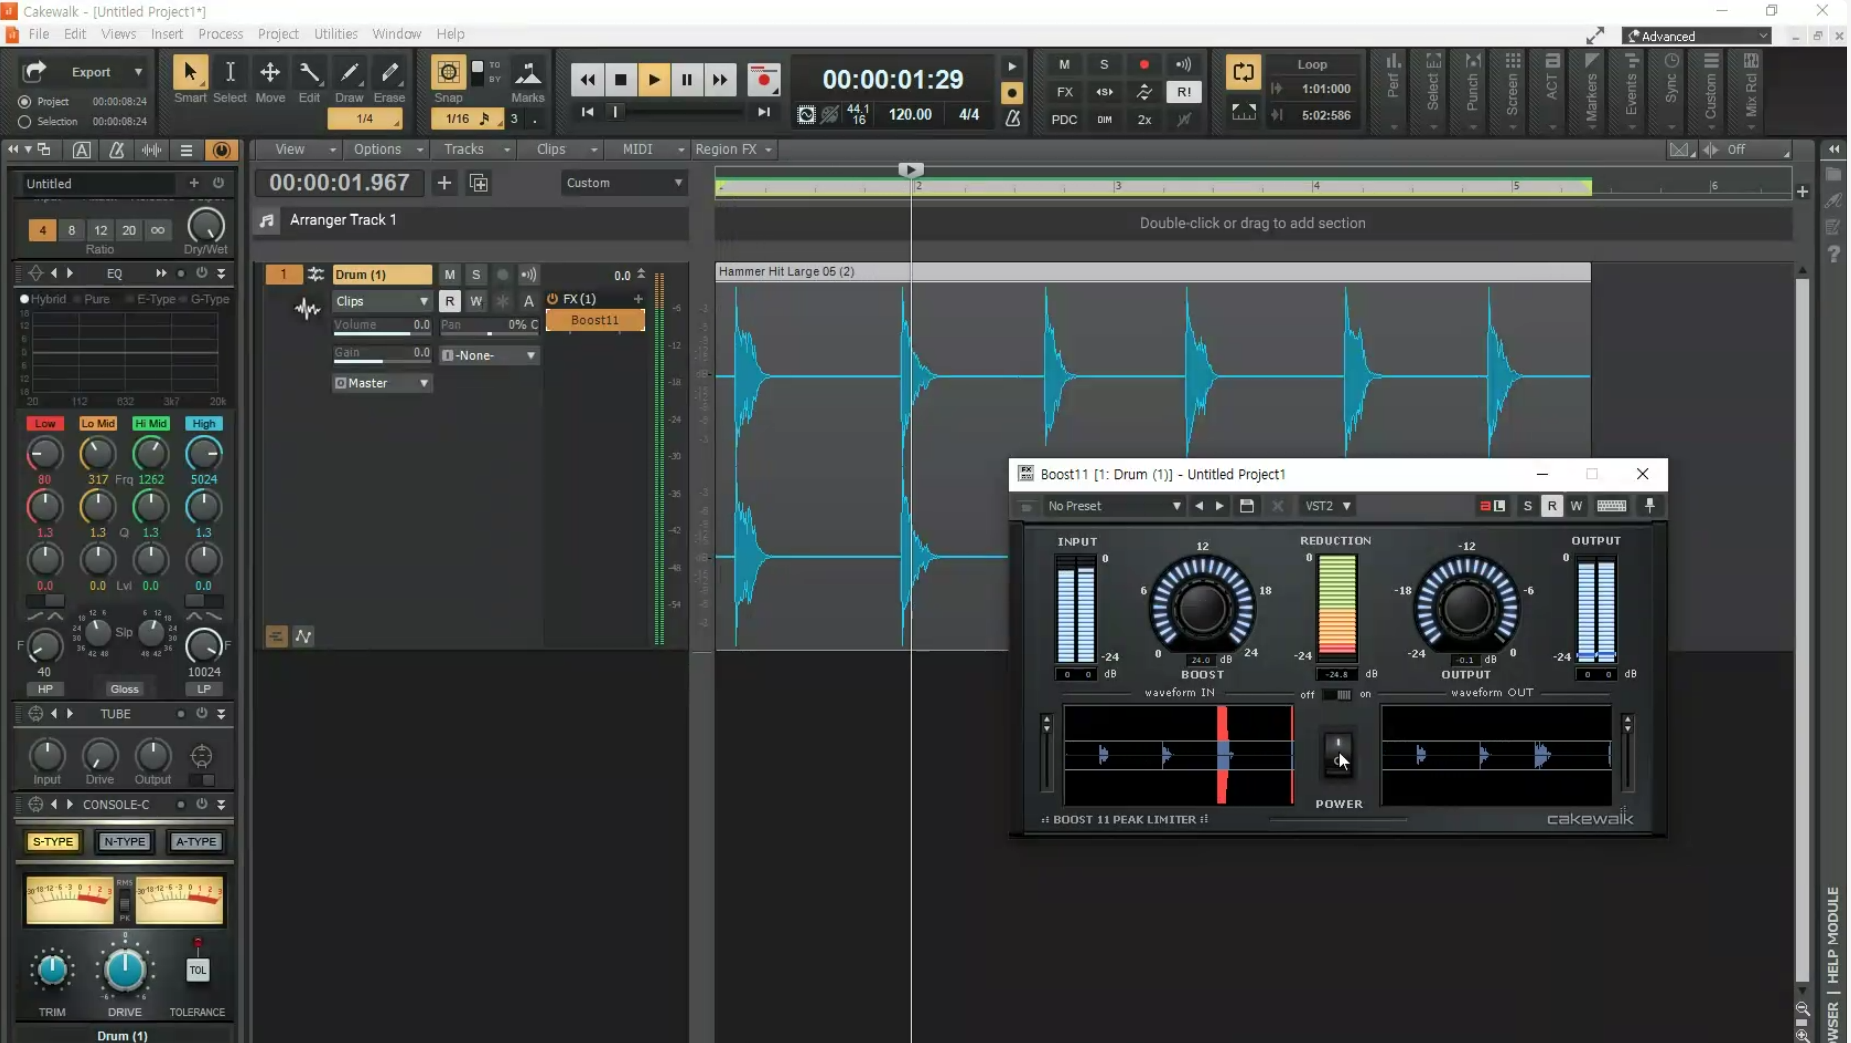Start playback with the Play button
The image size is (1851, 1043).
coord(653,80)
